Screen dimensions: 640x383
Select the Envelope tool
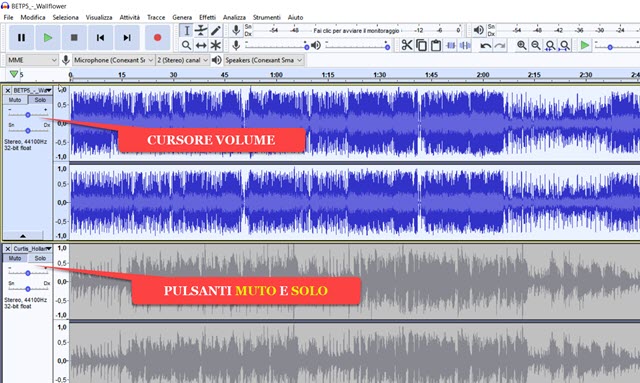tap(201, 31)
